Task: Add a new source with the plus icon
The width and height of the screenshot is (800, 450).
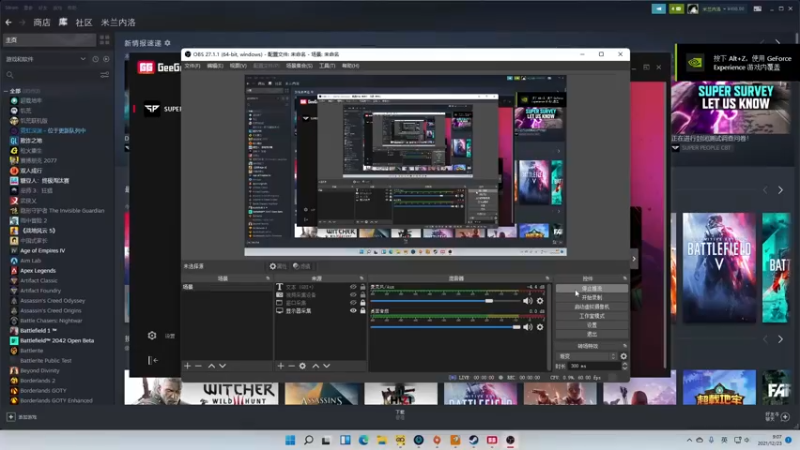Action: click(x=281, y=366)
